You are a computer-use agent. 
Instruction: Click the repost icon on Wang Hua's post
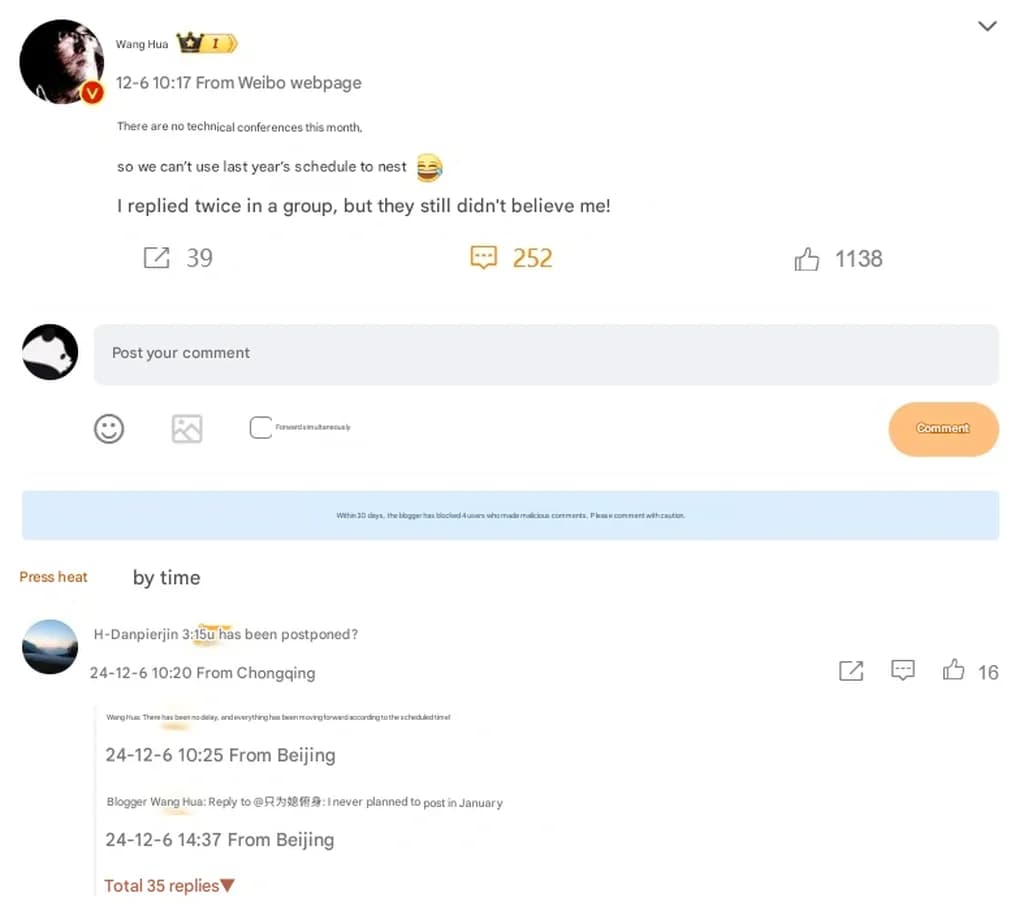(157, 258)
